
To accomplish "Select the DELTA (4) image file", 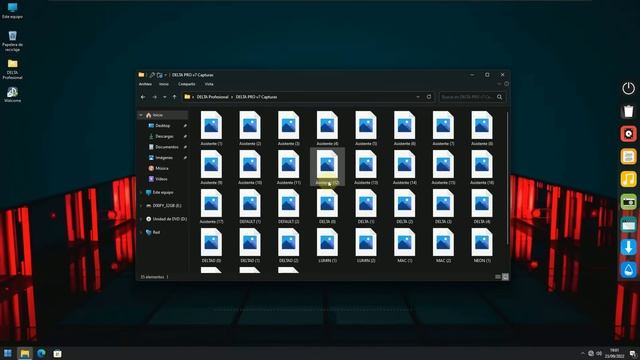I will 482,206.
